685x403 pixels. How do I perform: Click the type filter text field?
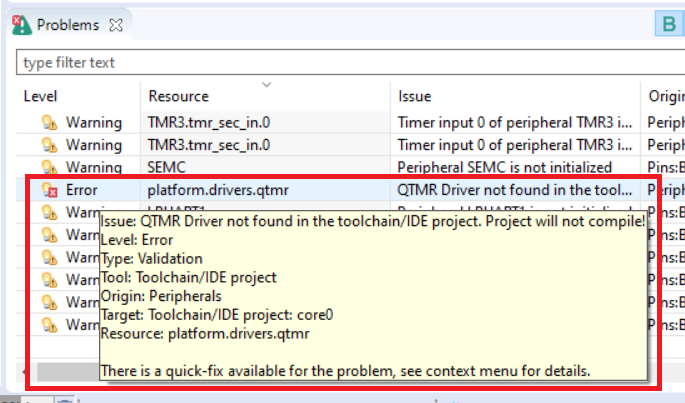349,63
